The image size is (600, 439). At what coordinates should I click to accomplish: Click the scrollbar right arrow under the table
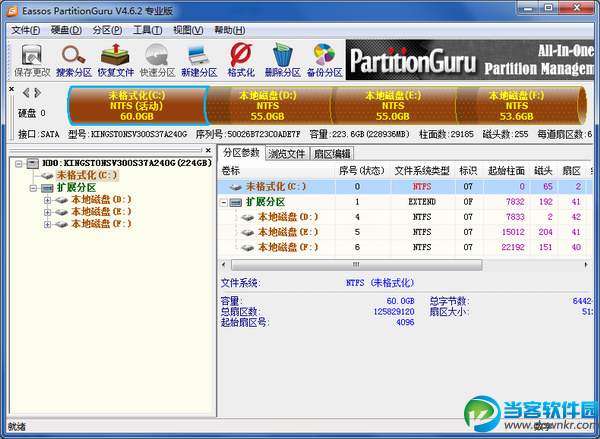click(586, 265)
